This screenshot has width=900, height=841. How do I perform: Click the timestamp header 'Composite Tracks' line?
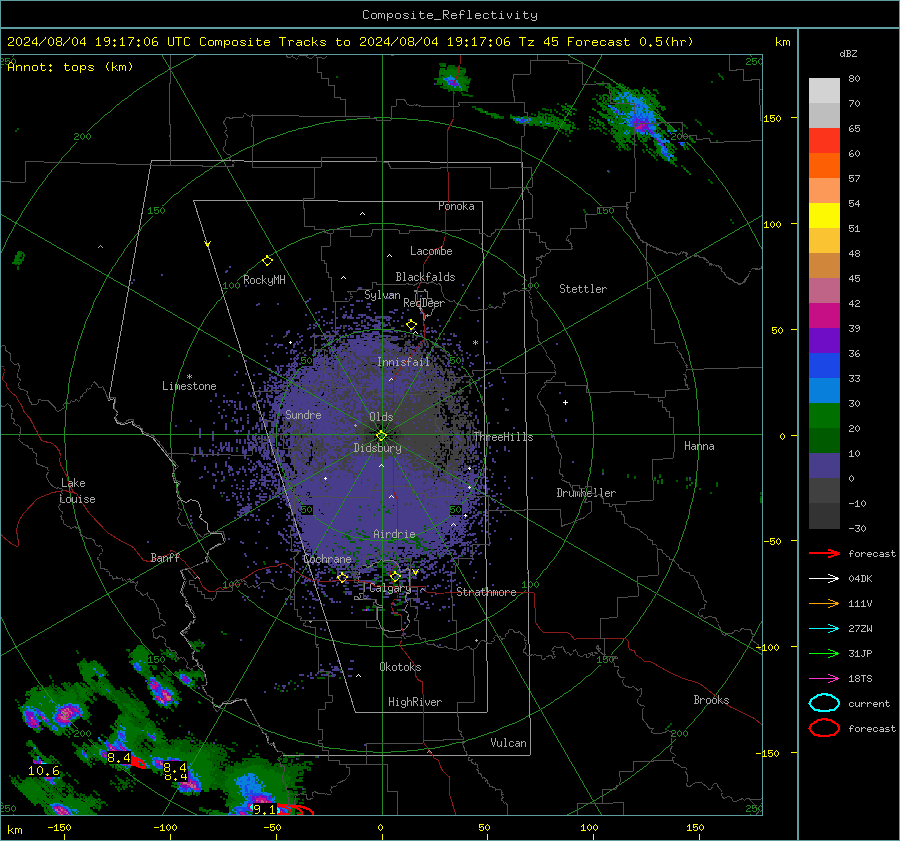click(350, 42)
